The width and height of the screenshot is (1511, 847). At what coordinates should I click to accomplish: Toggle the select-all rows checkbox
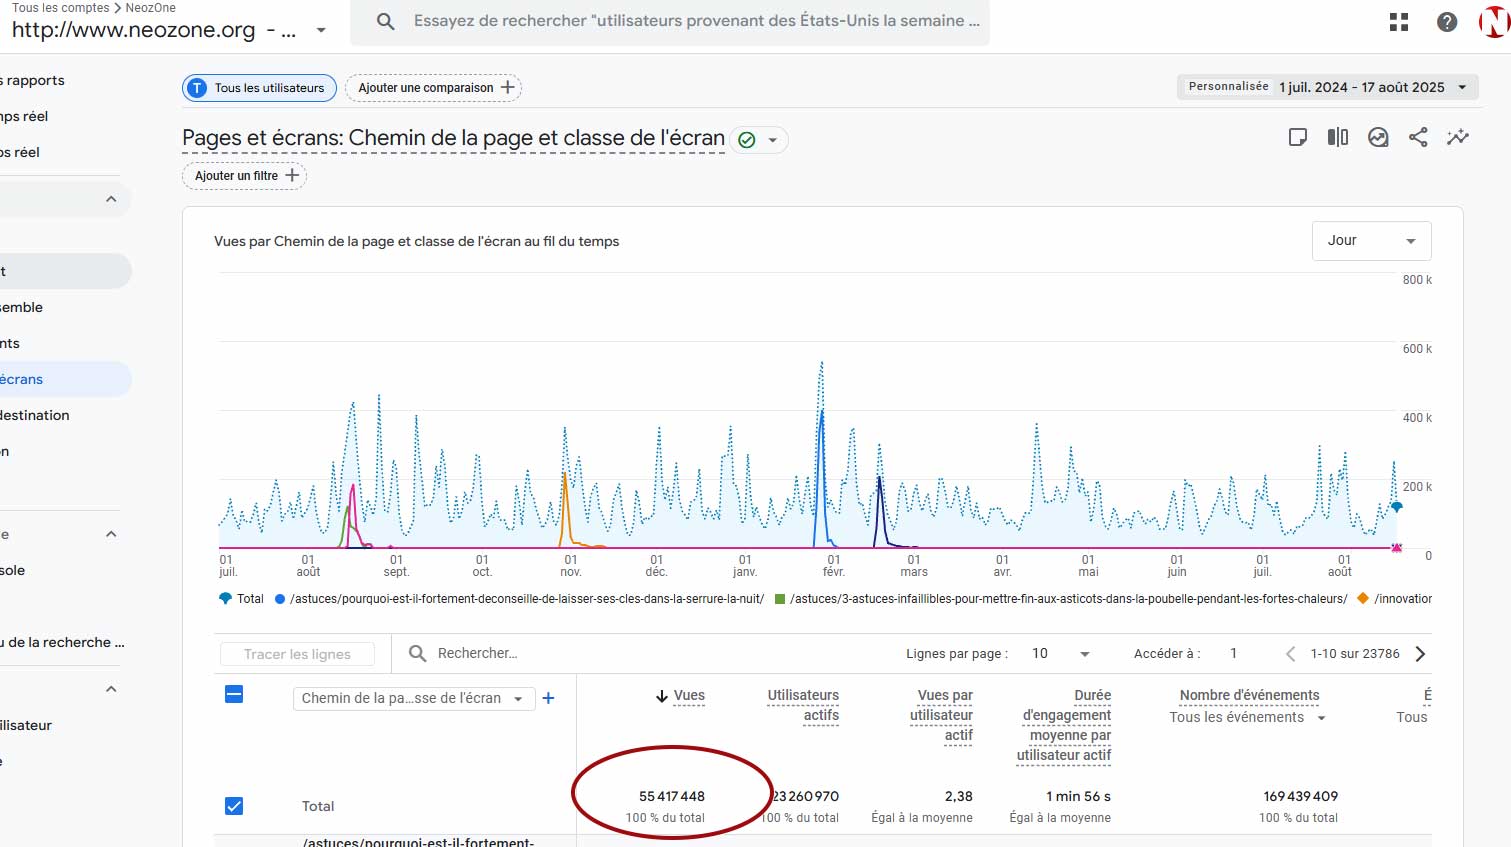(x=234, y=694)
